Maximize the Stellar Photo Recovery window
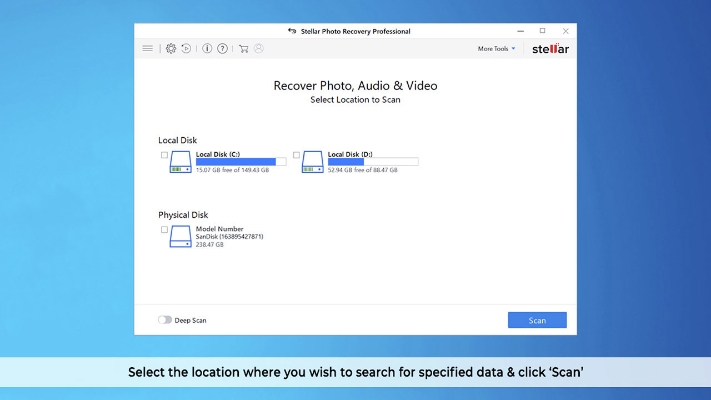 pos(542,31)
